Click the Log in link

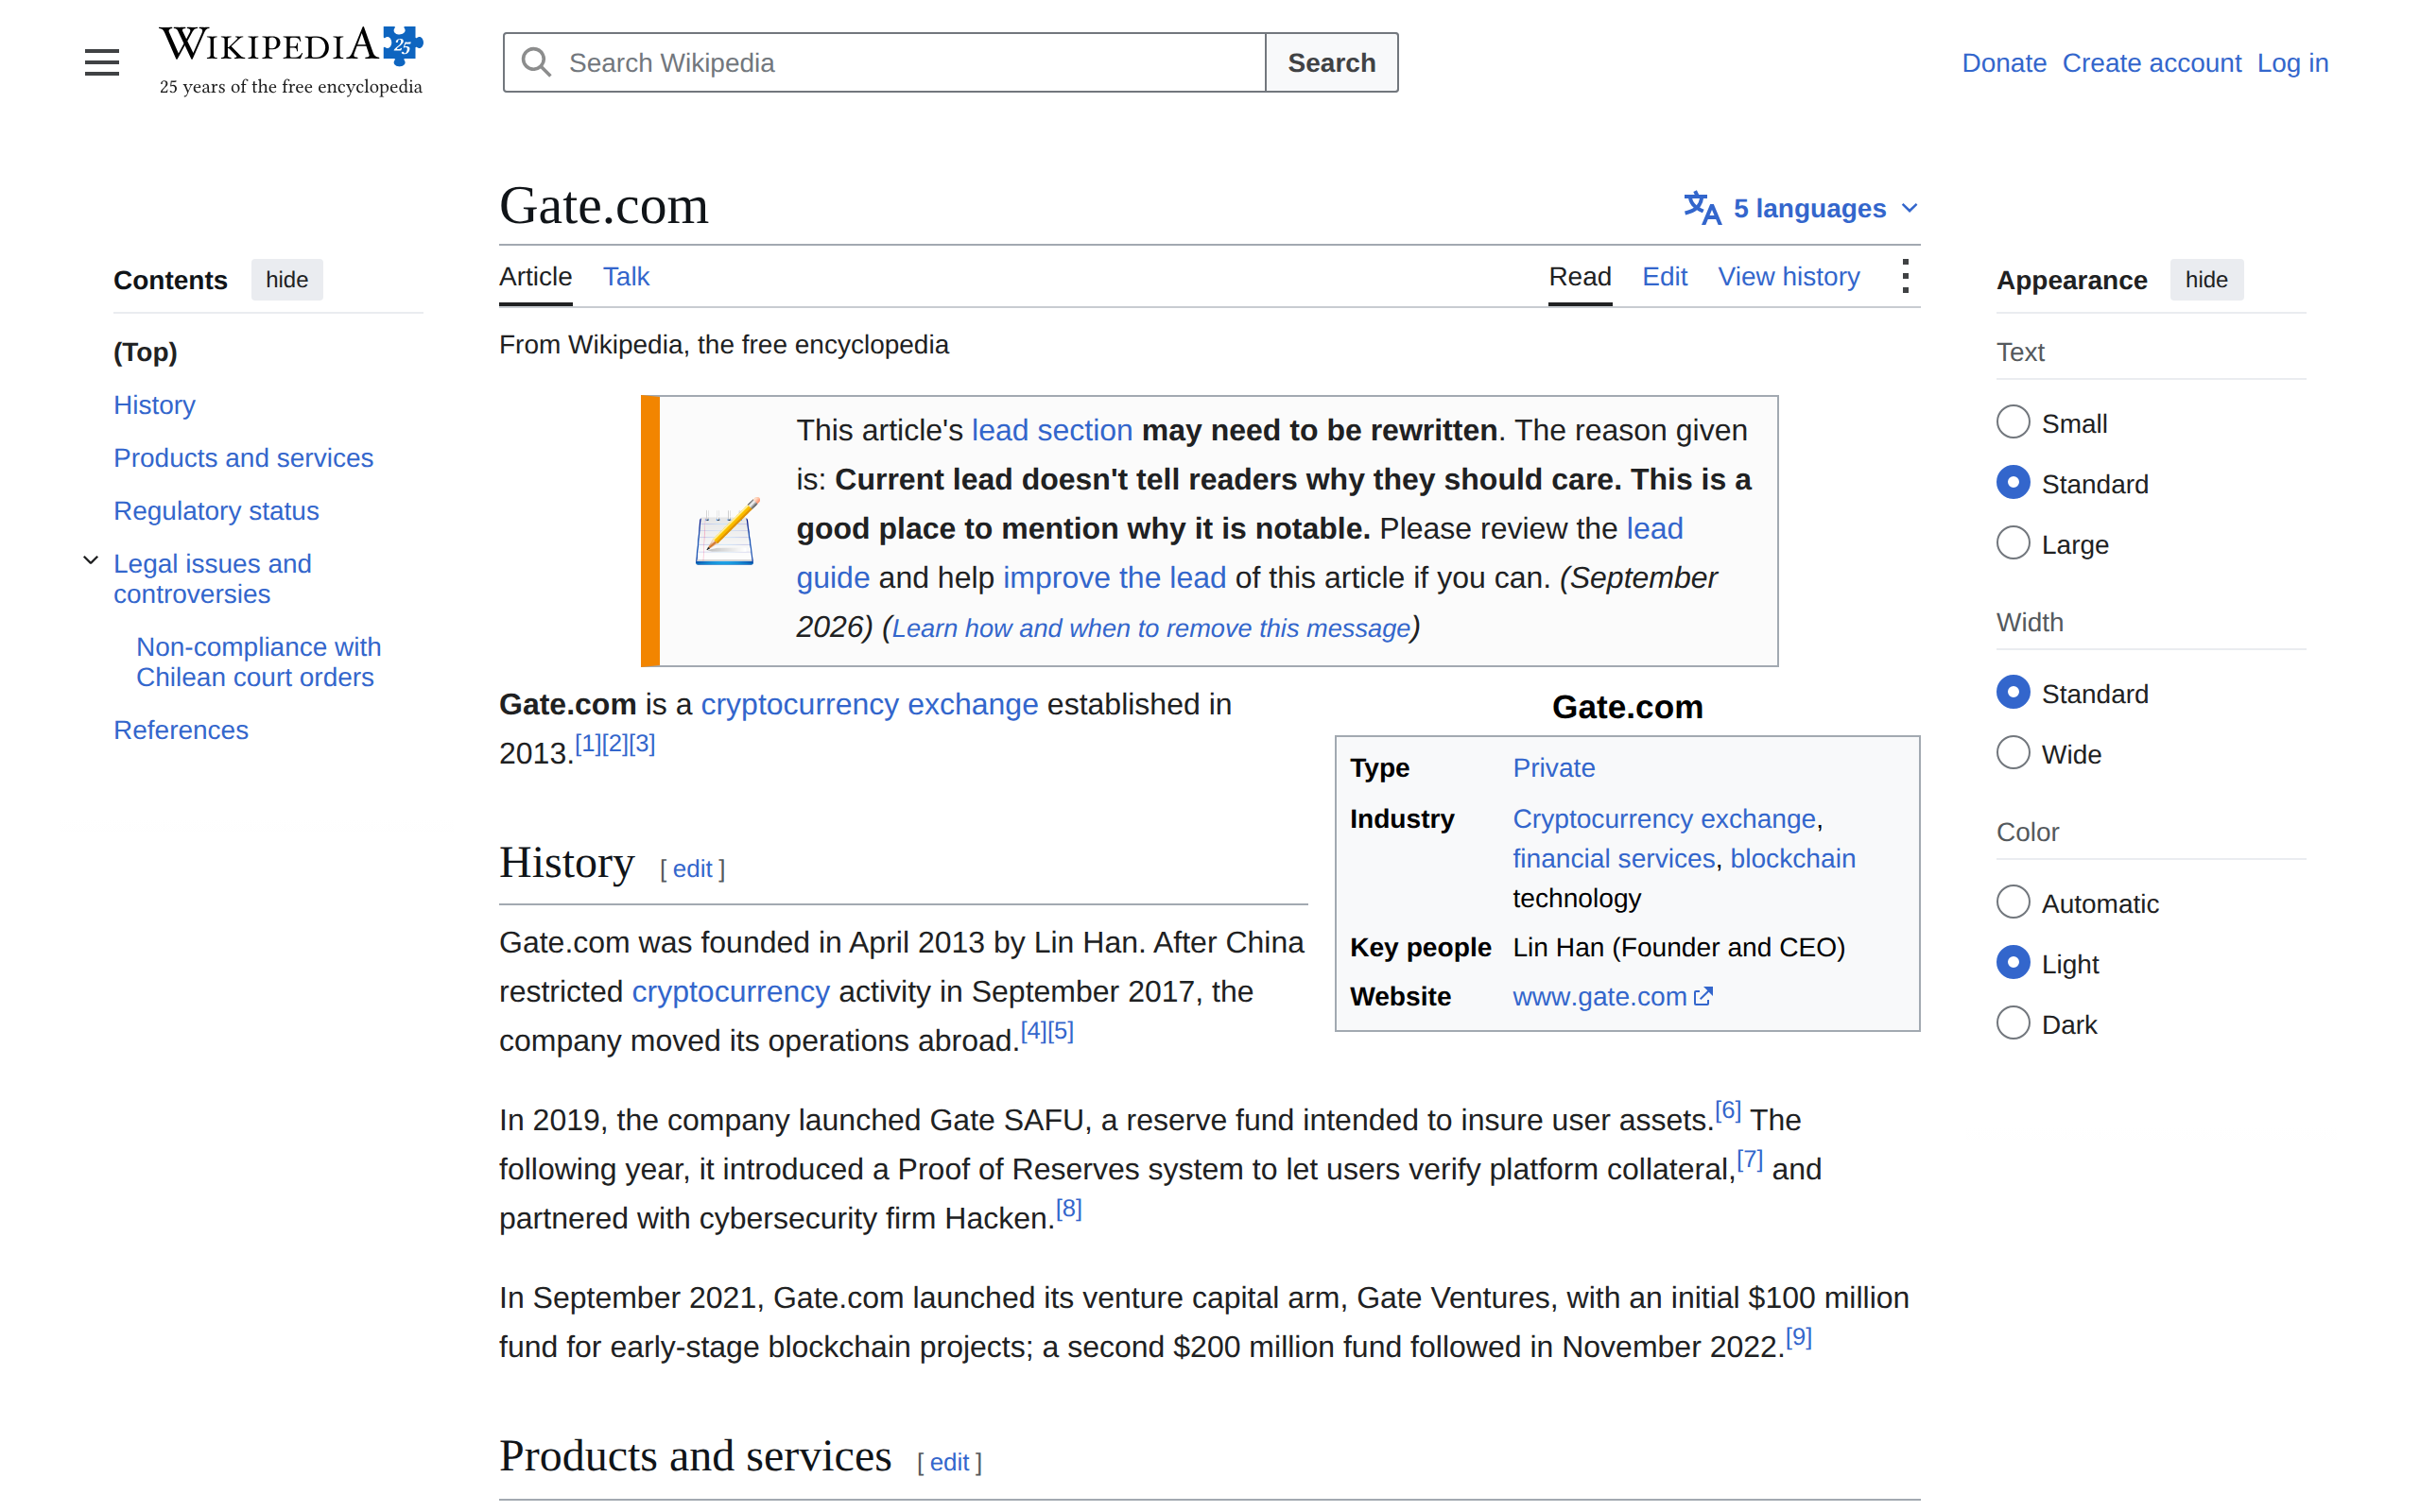[x=2292, y=63]
